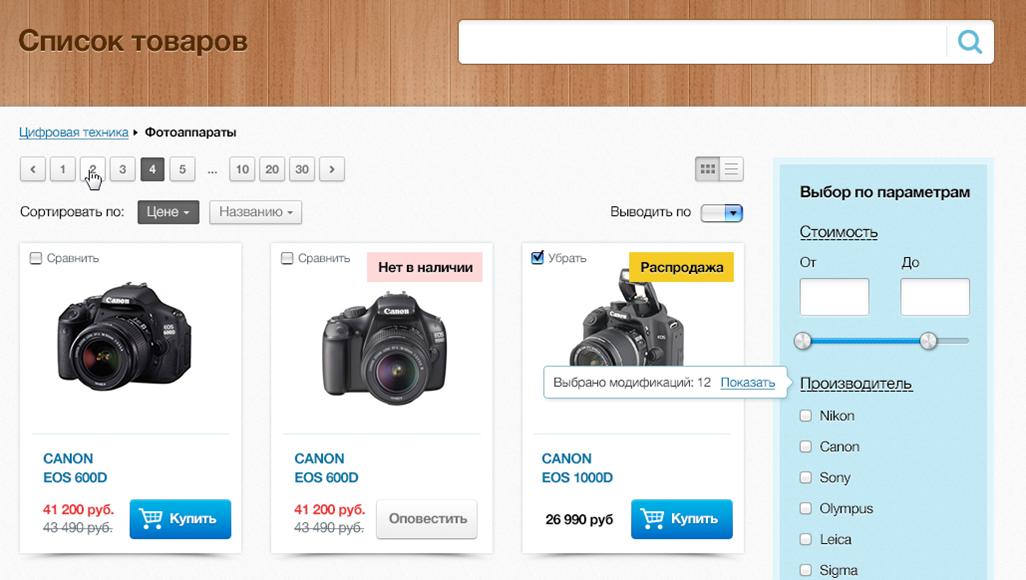Image resolution: width=1026 pixels, height=580 pixels.
Task: Collapse the Производитель filter section
Action: tap(856, 384)
